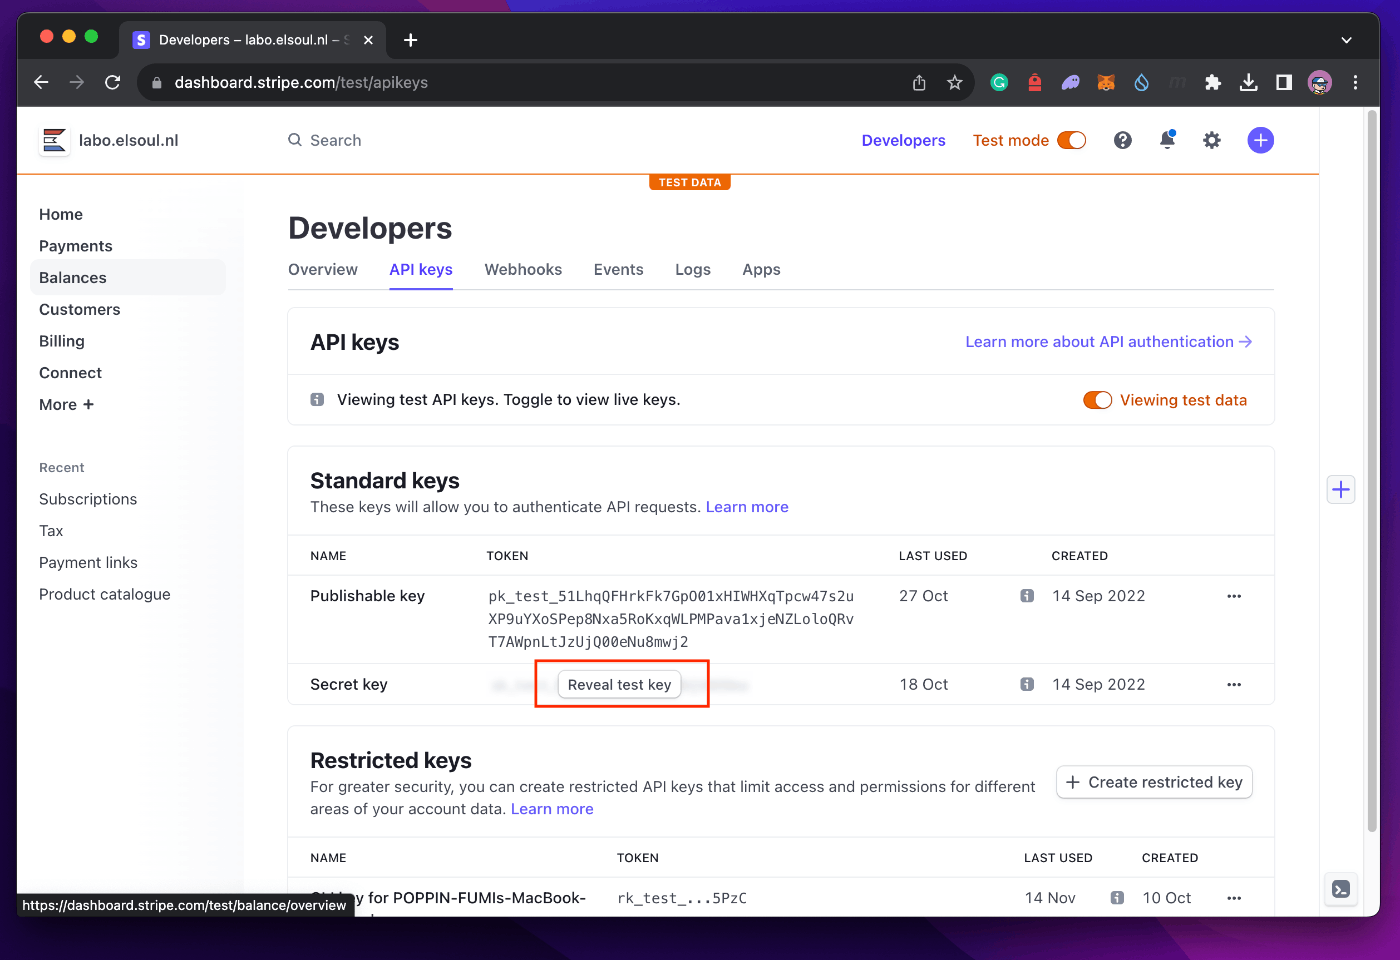The image size is (1400, 960).
Task: Click the blue plus create icon
Action: [x=1260, y=140]
